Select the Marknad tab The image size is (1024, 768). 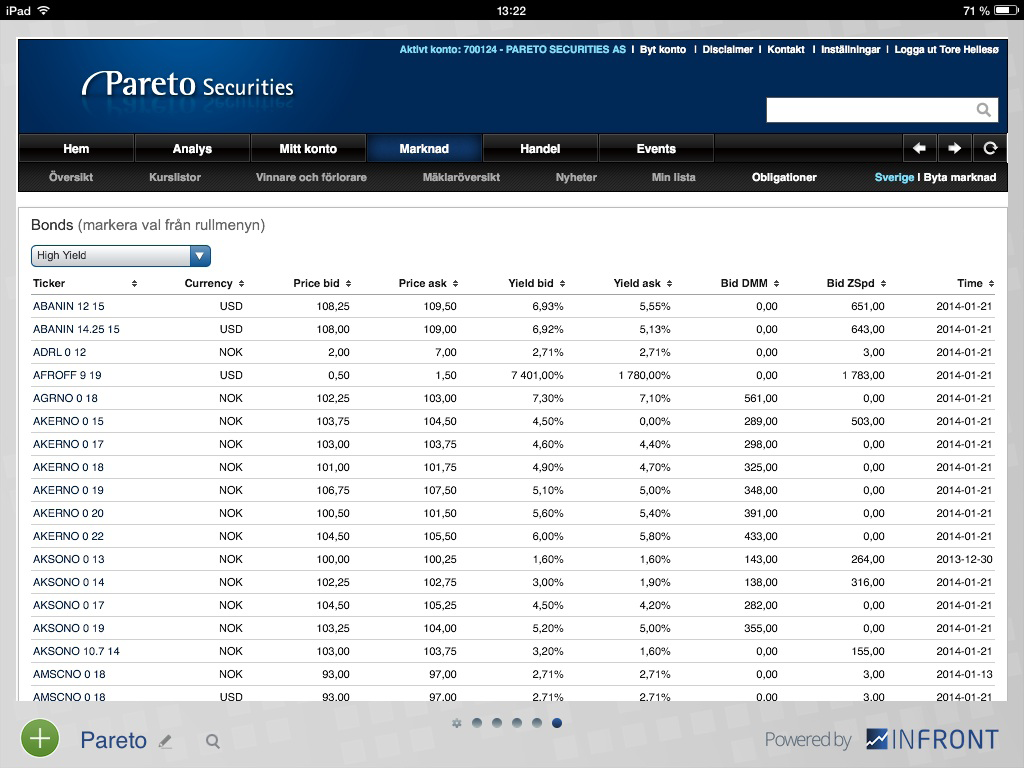pos(424,148)
